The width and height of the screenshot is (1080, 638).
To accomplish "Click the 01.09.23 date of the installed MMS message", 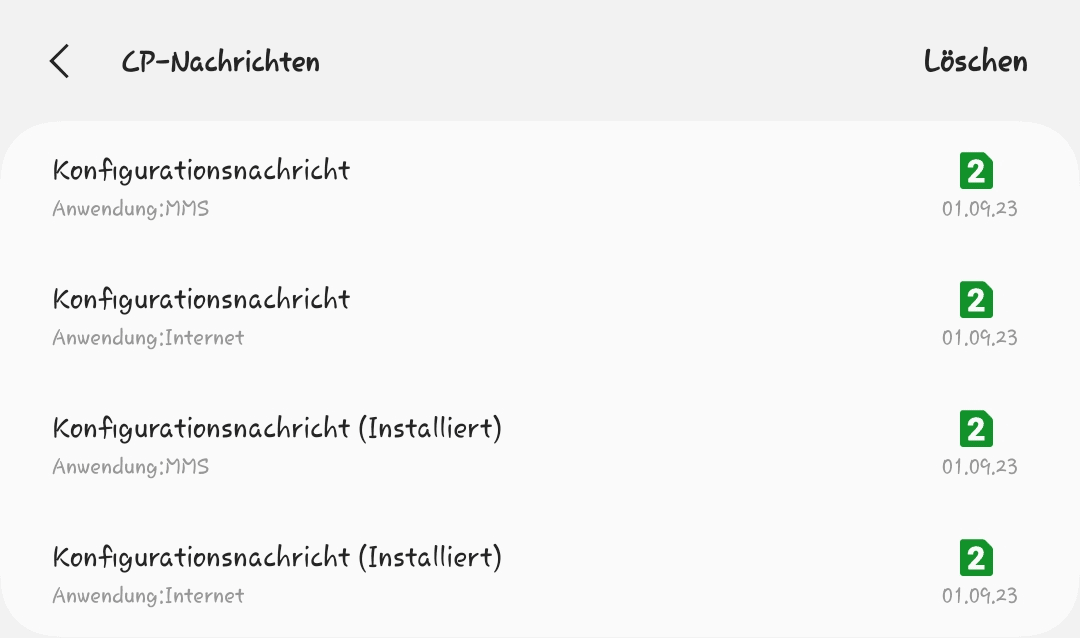I will pyautogui.click(x=979, y=467).
